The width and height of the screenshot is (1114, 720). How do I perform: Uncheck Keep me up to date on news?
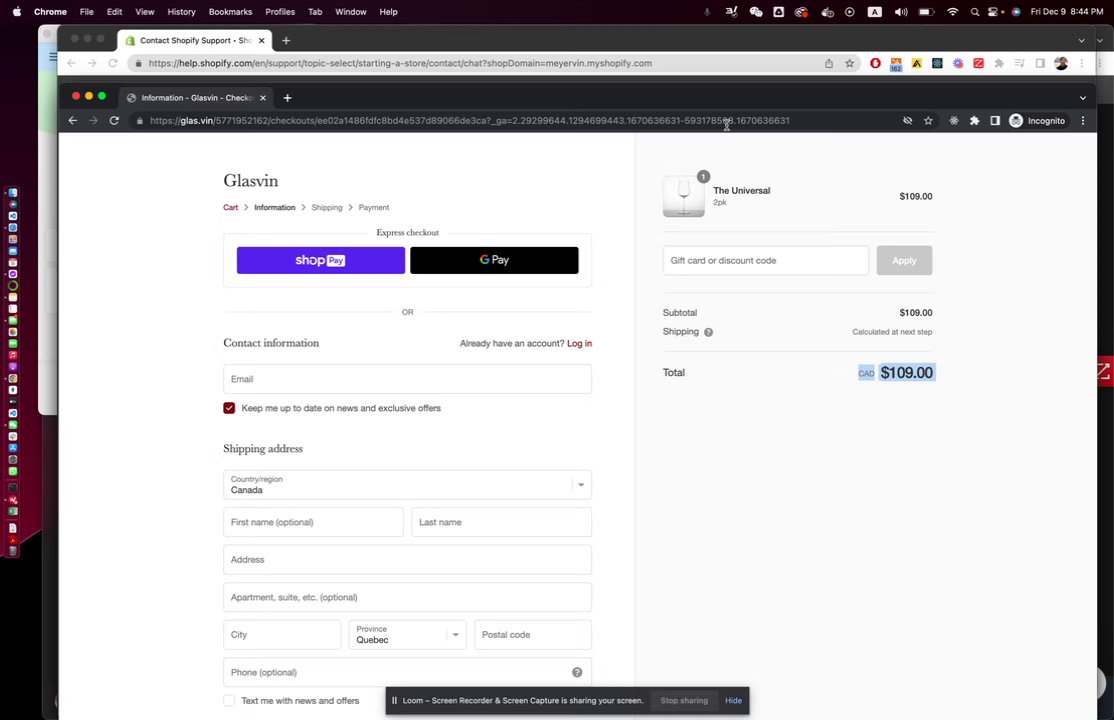pyautogui.click(x=229, y=408)
